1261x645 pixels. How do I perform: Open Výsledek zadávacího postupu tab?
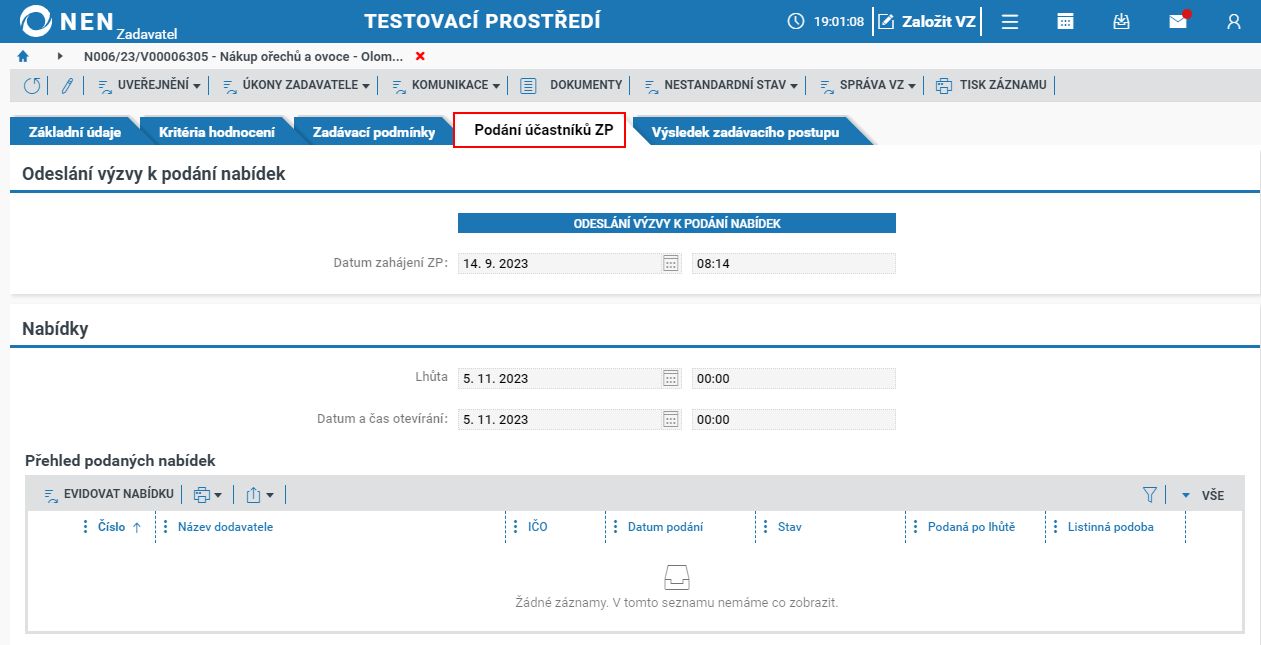745,131
